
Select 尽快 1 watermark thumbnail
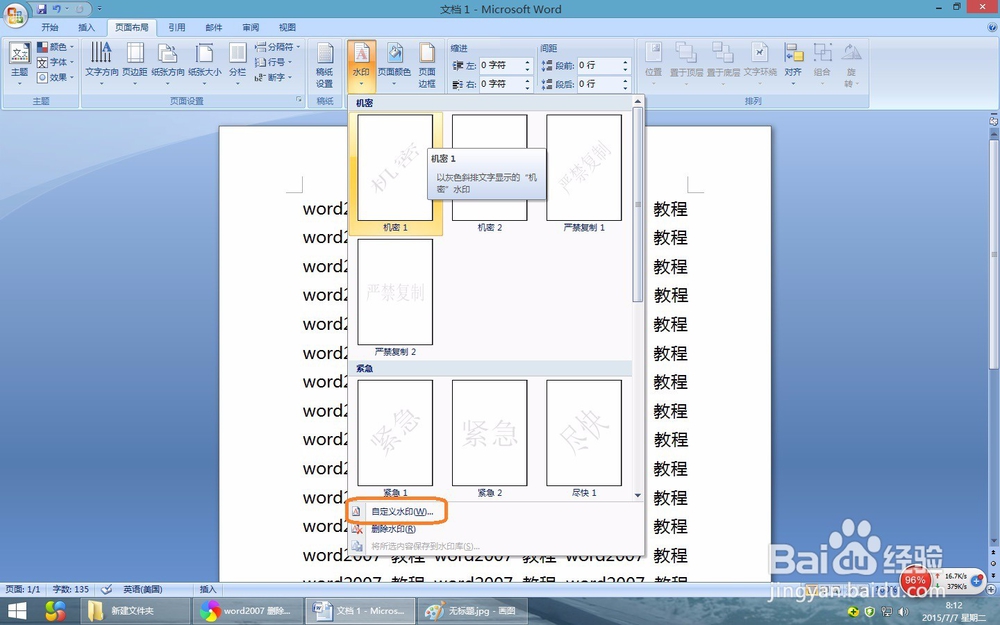click(x=584, y=438)
